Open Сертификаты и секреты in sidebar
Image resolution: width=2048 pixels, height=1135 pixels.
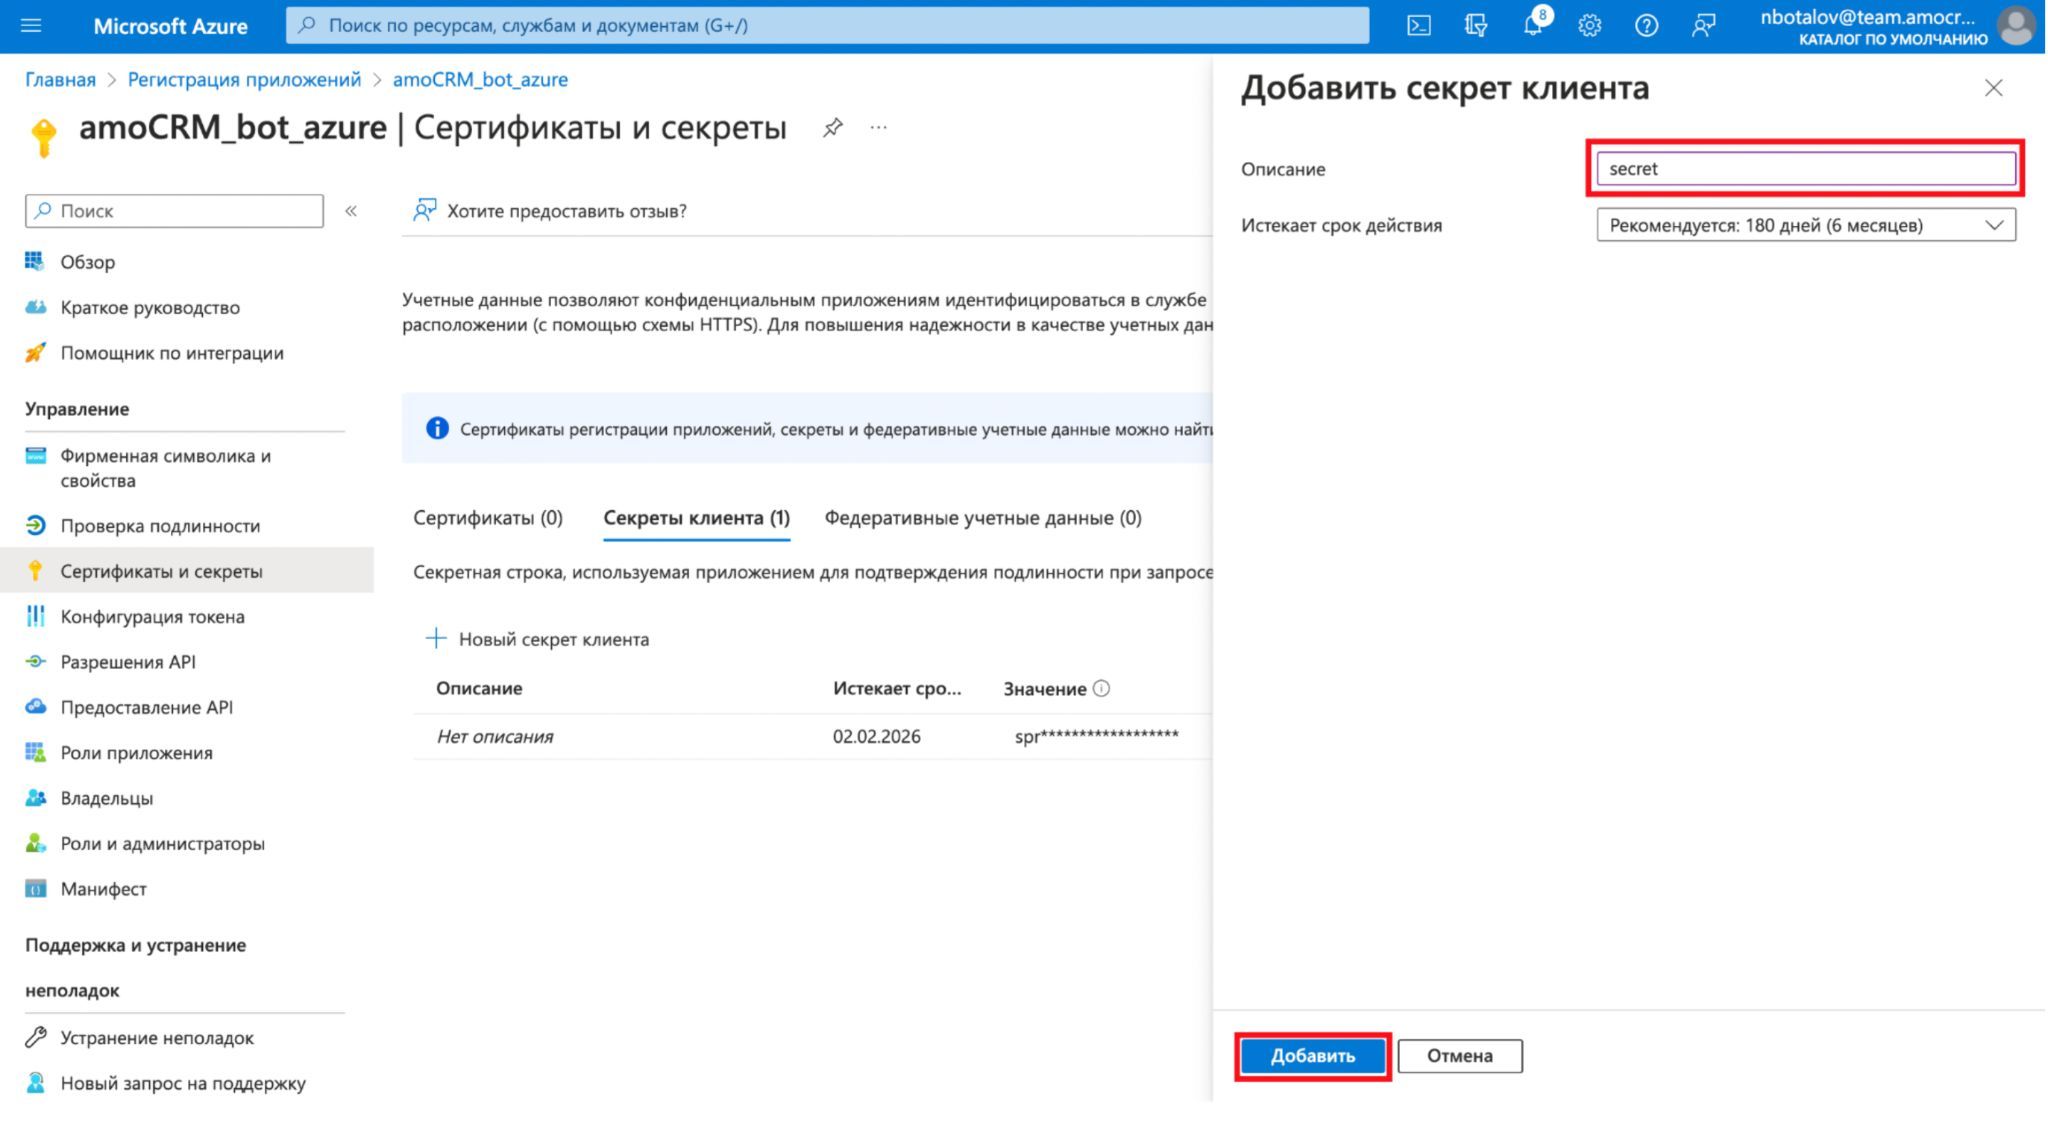187,571
